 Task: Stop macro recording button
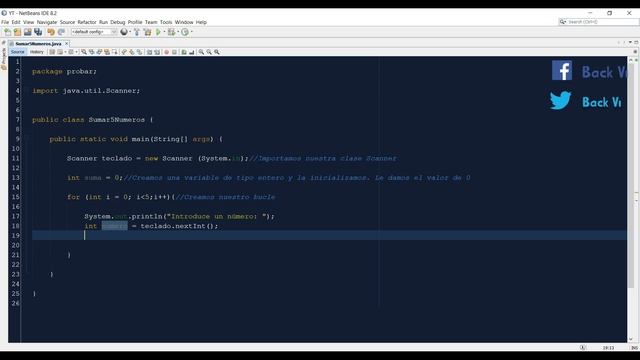[174, 52]
